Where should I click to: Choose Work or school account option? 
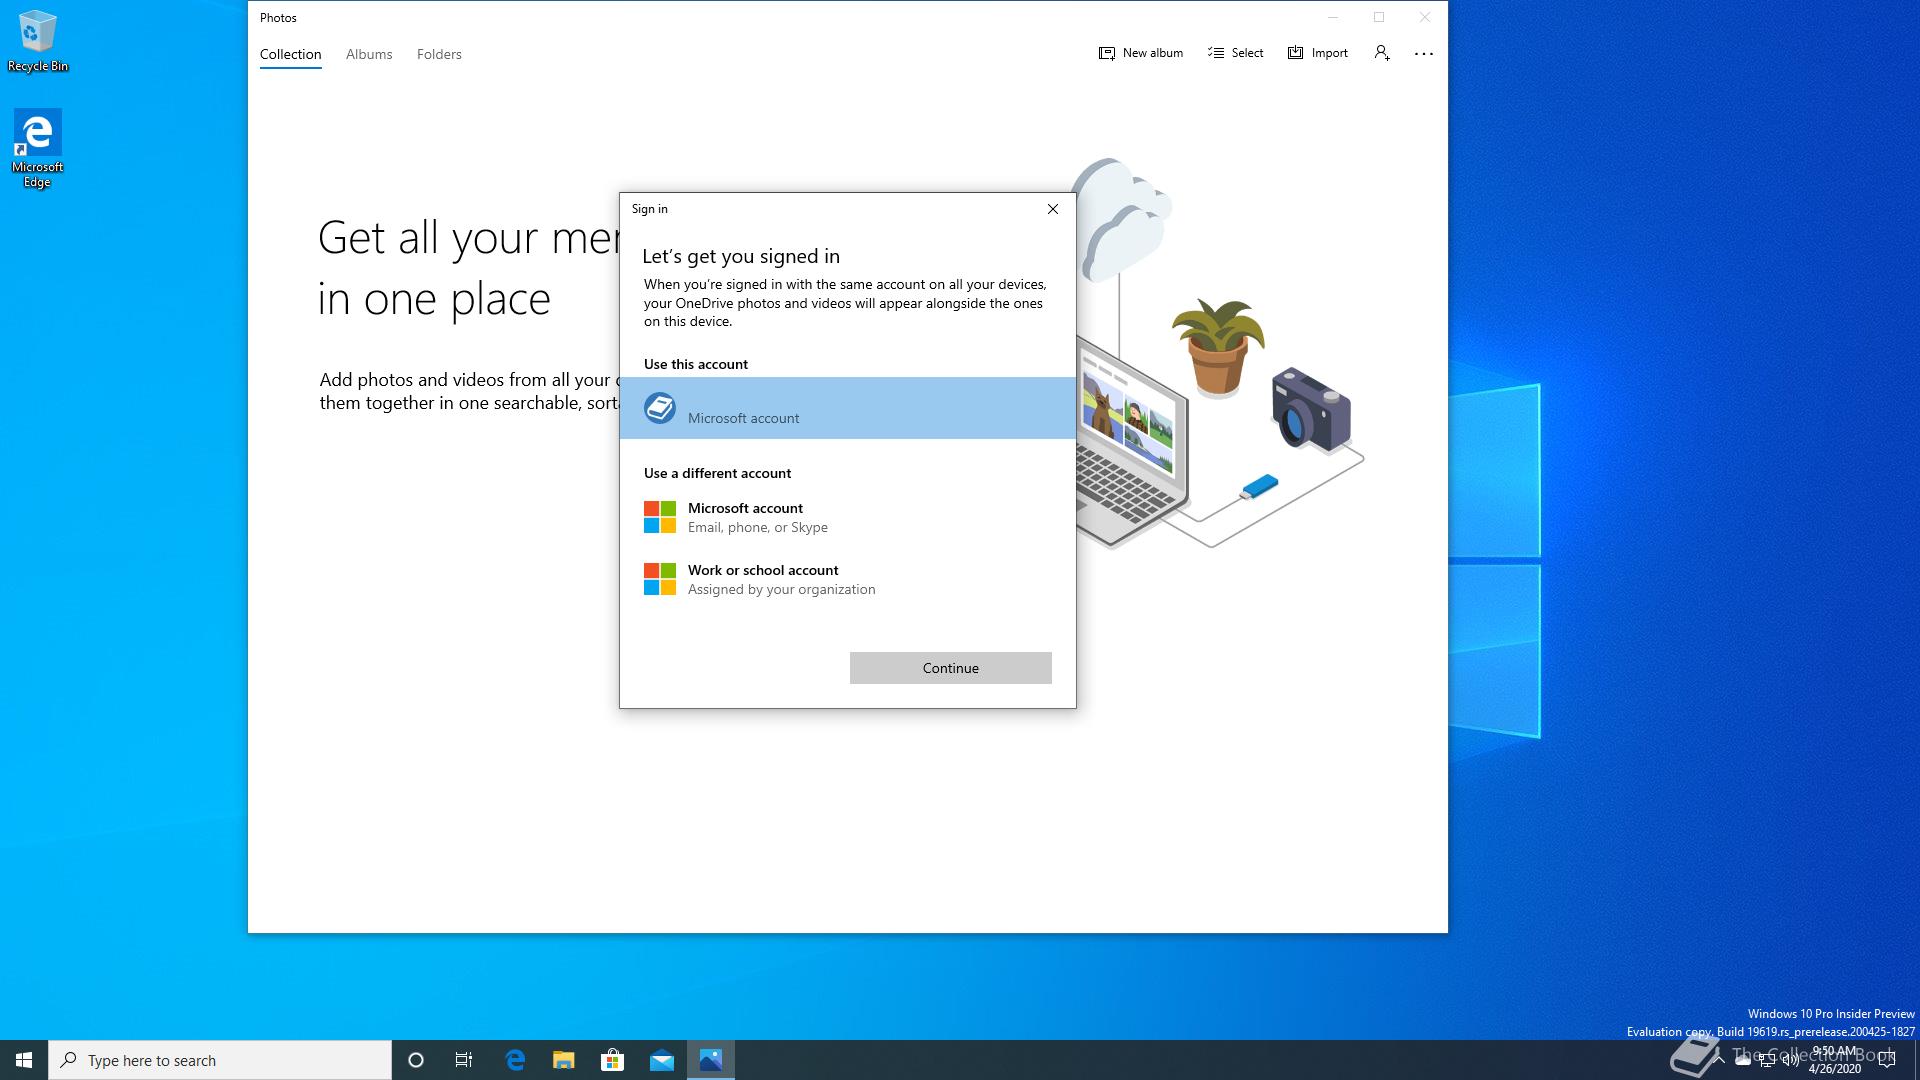pos(848,579)
